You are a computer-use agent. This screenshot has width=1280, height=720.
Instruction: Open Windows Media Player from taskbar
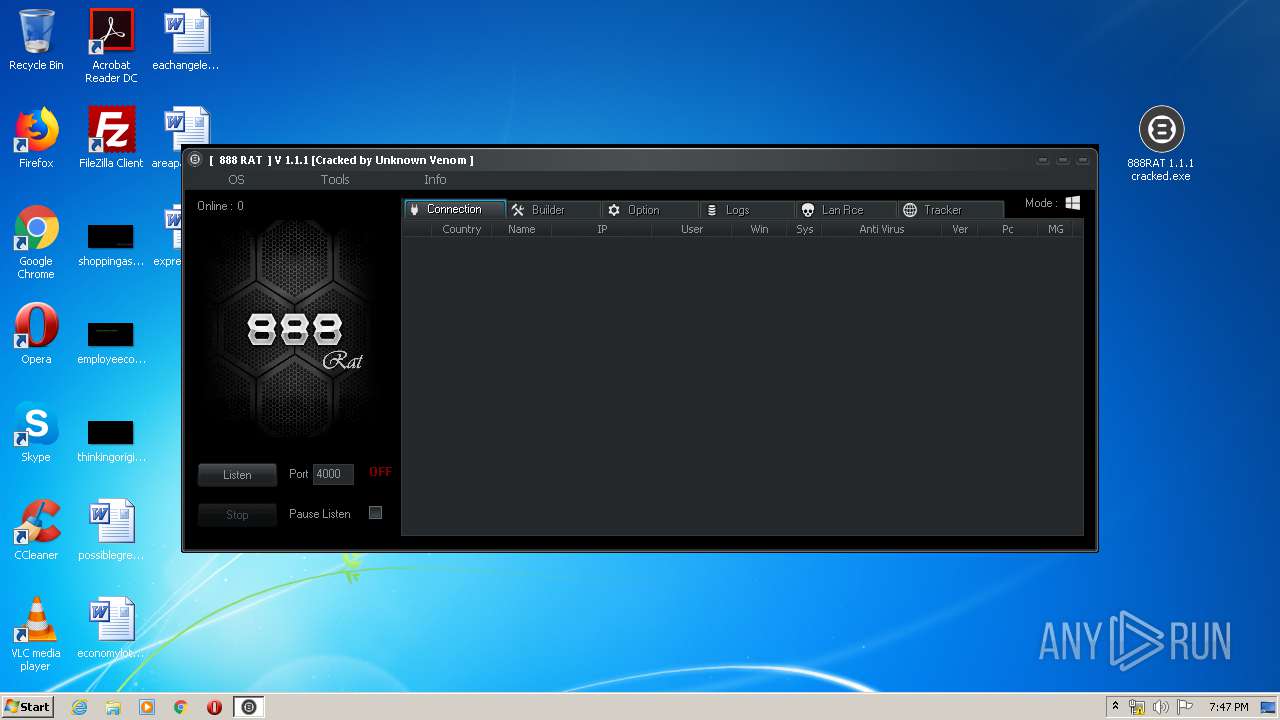click(x=147, y=707)
